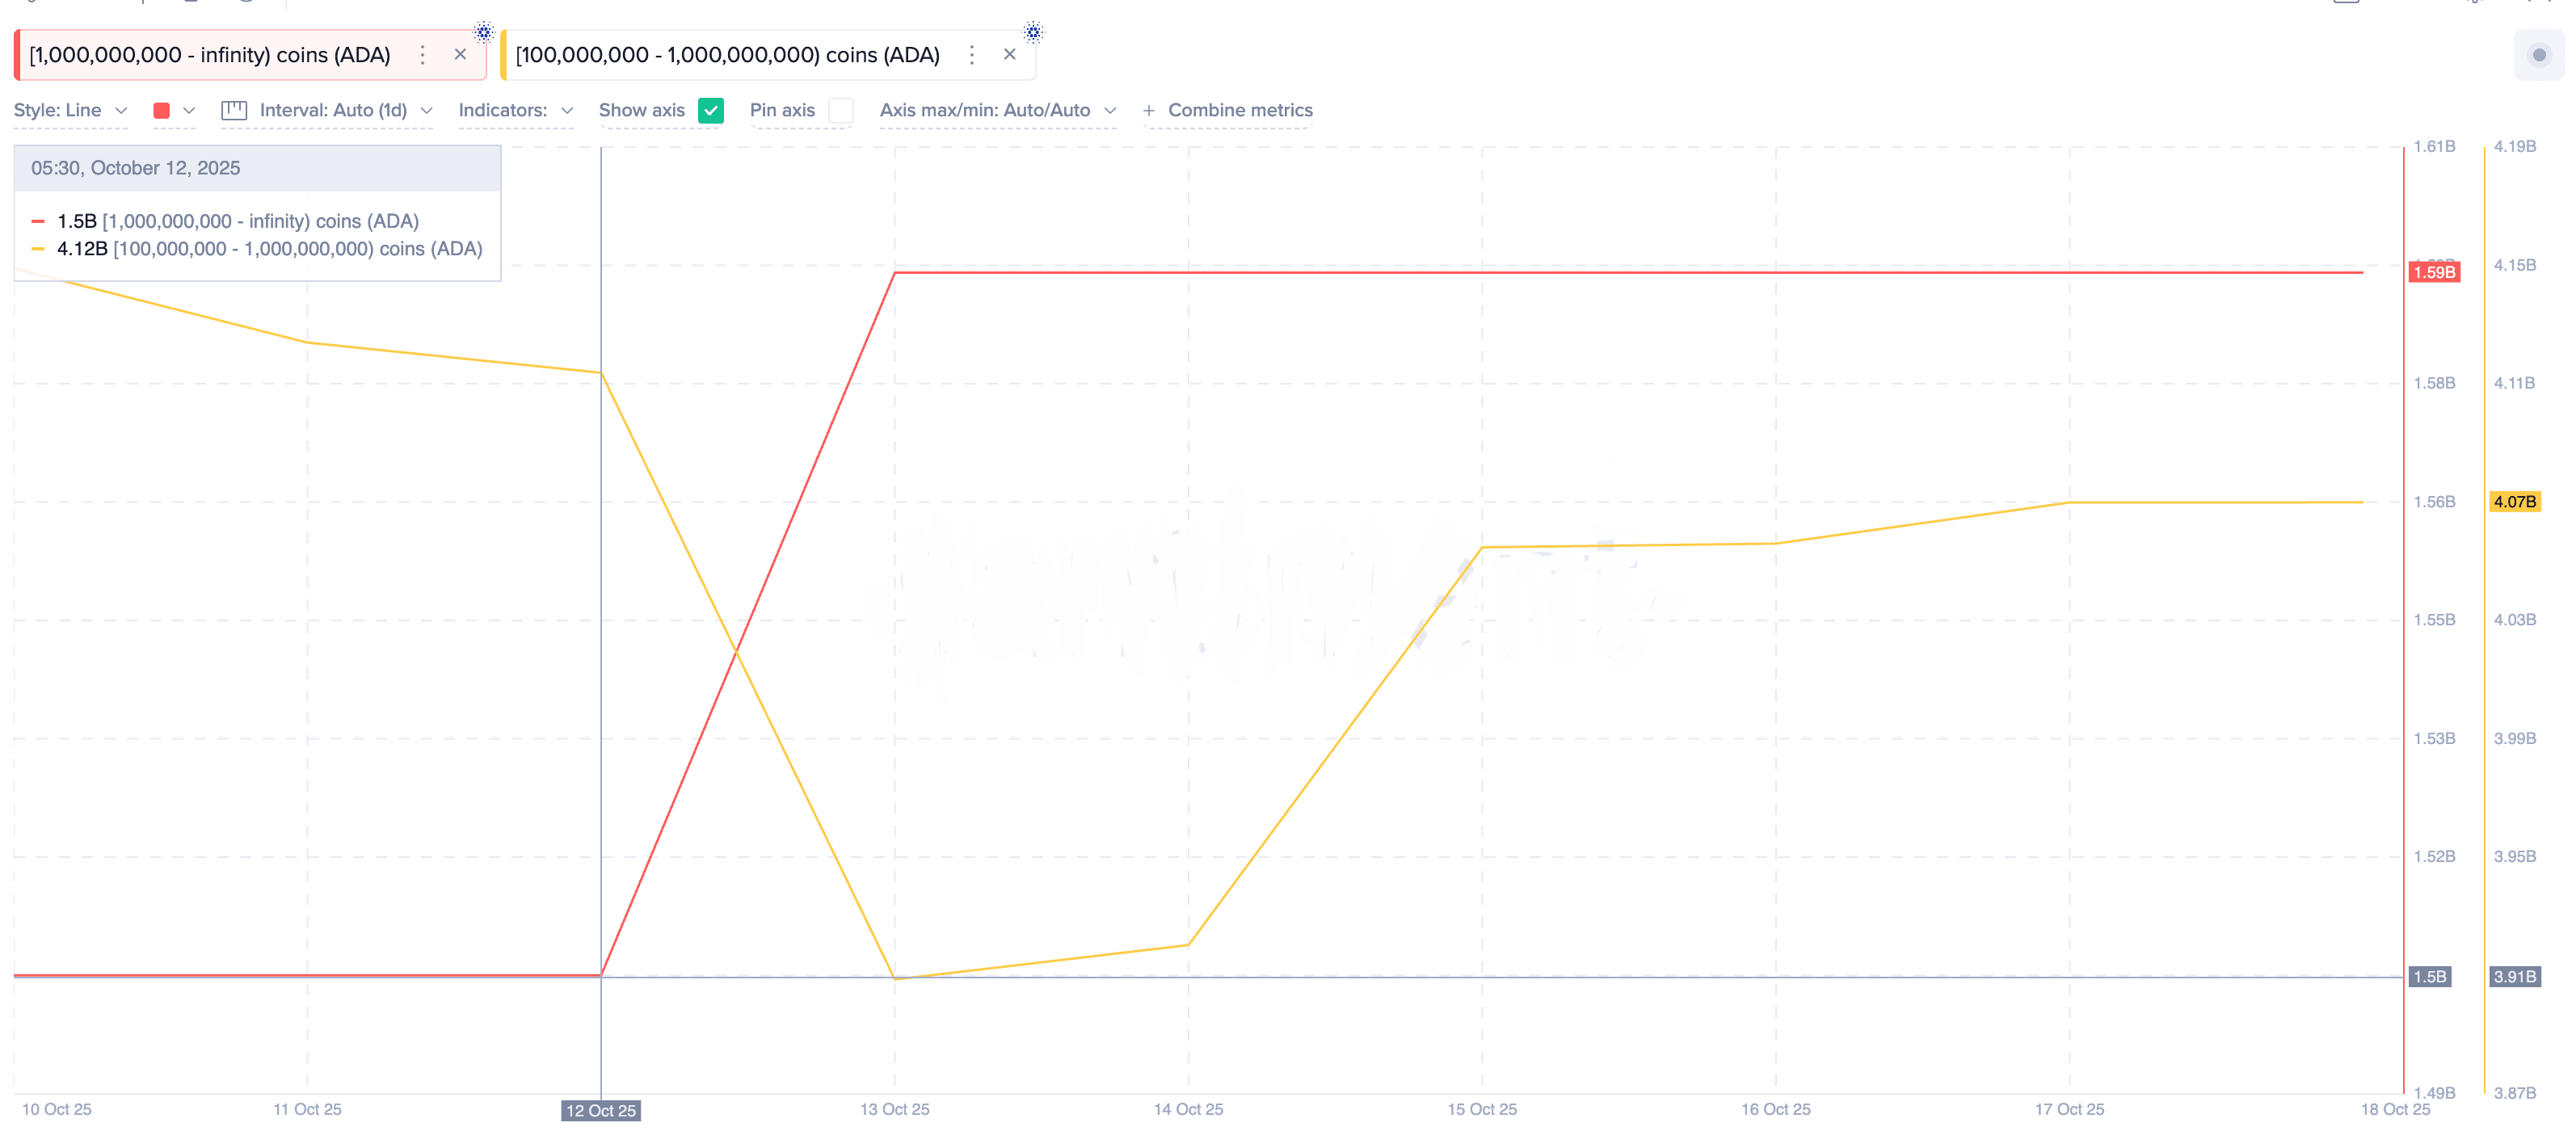This screenshot has width=2576, height=1131.
Task: Click the round gray button at top right
Action: 2538,55
